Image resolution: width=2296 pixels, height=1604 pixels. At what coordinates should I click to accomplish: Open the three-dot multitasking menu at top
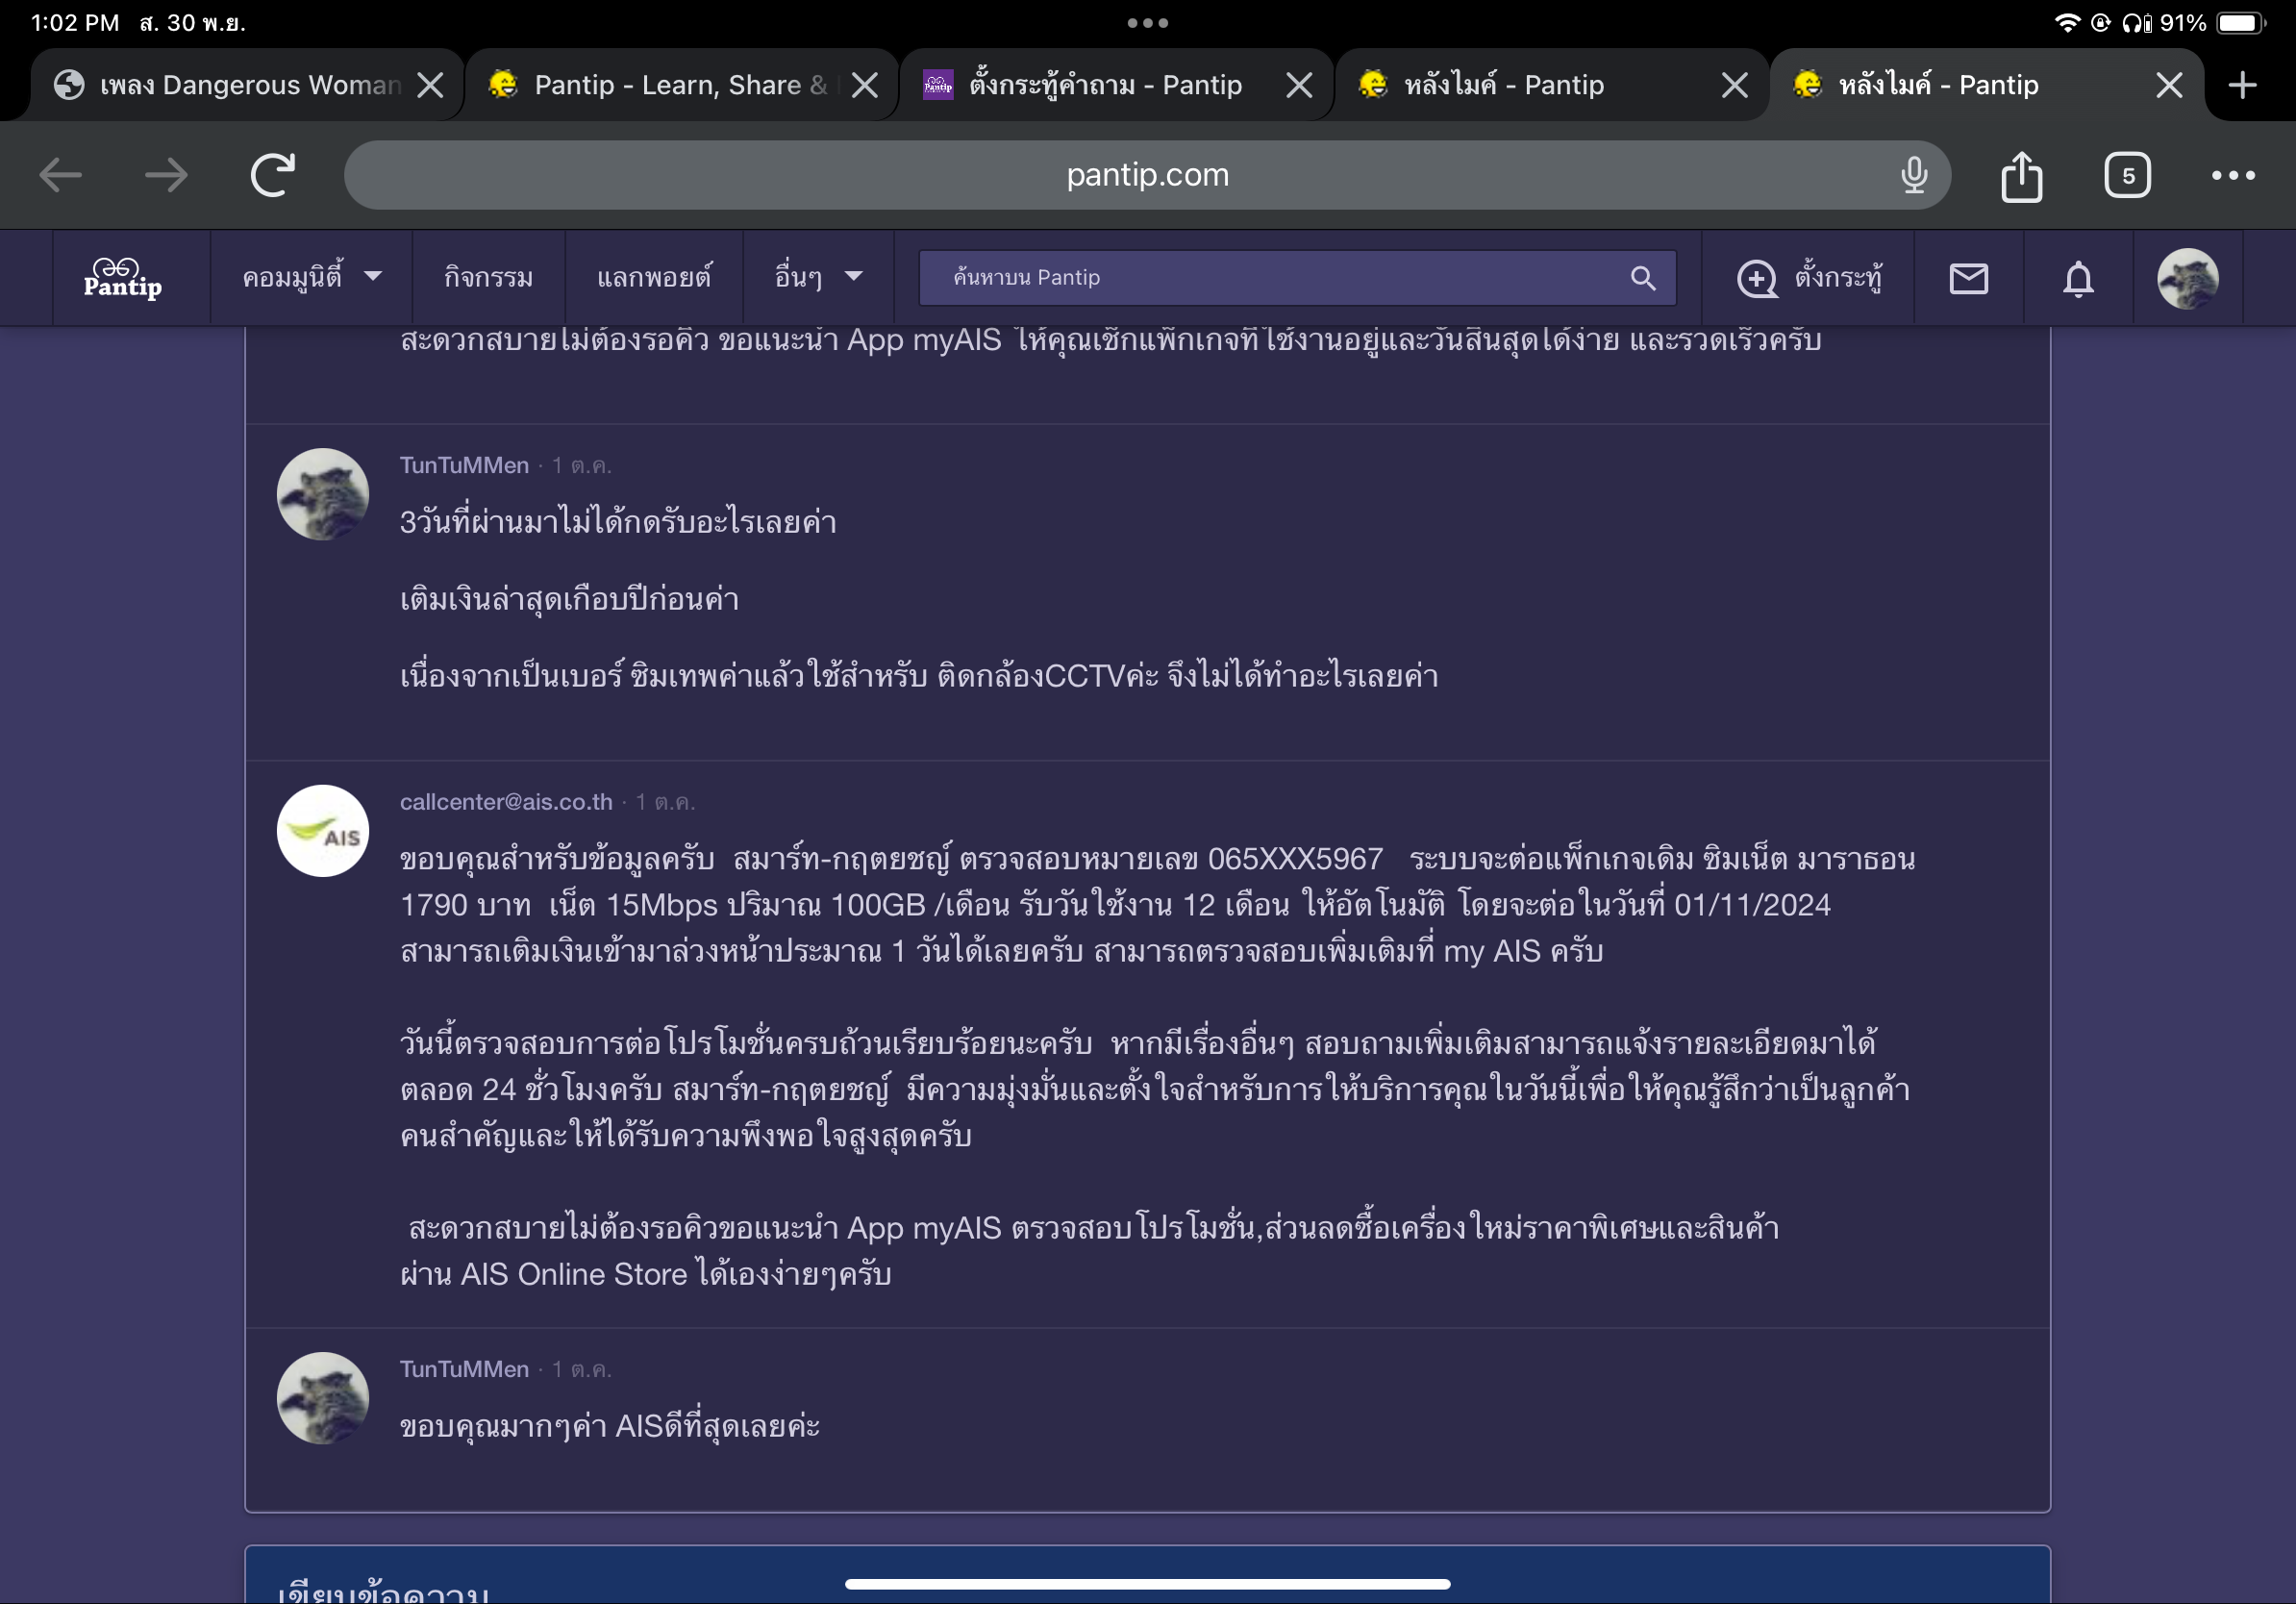(x=1147, y=22)
